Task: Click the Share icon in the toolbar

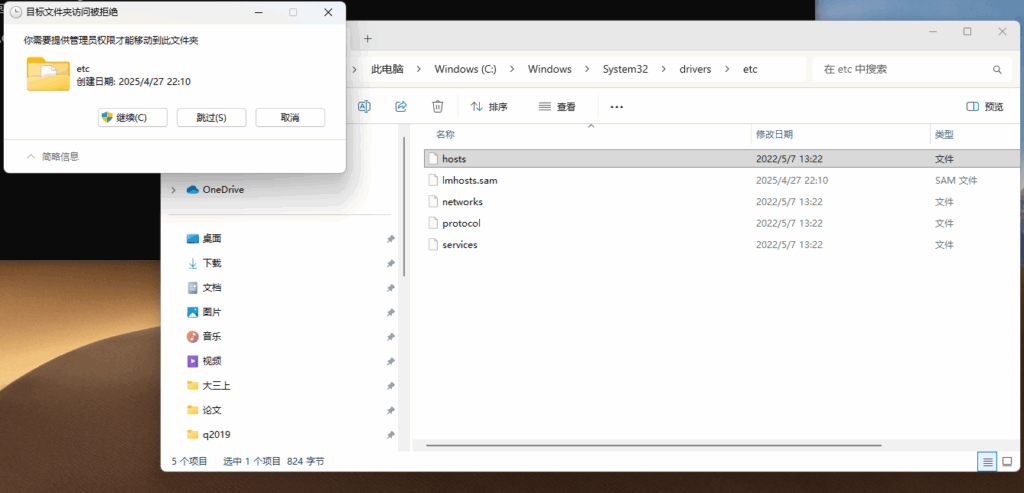Action: (x=401, y=106)
